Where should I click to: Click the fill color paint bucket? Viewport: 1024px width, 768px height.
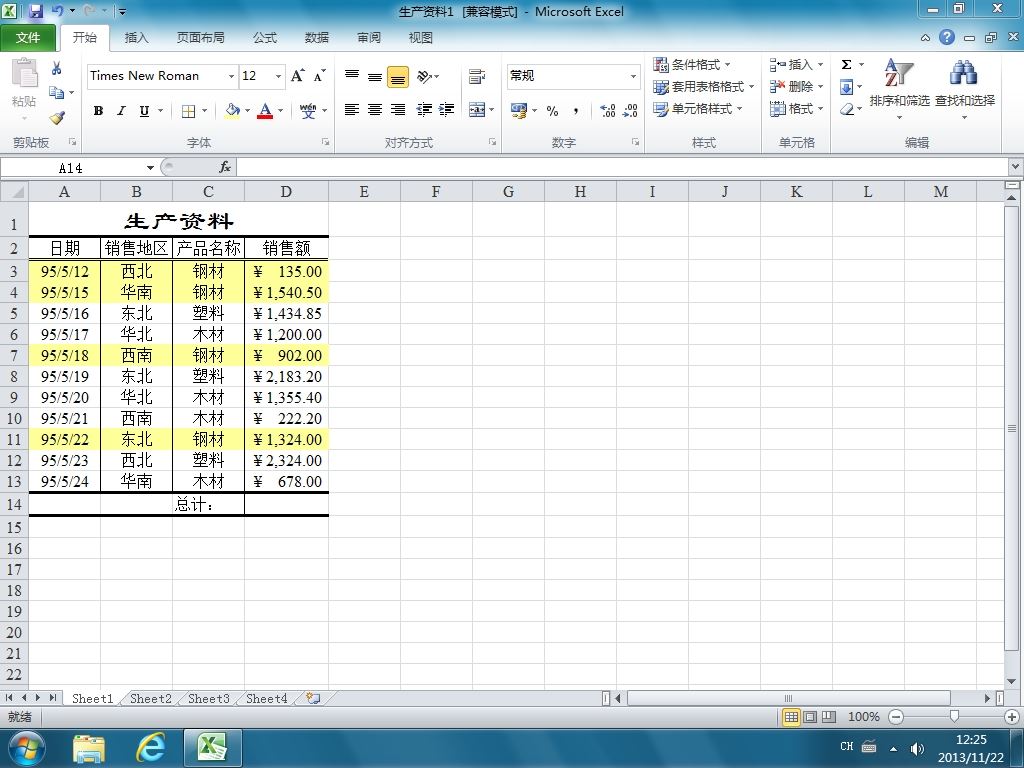coord(232,111)
